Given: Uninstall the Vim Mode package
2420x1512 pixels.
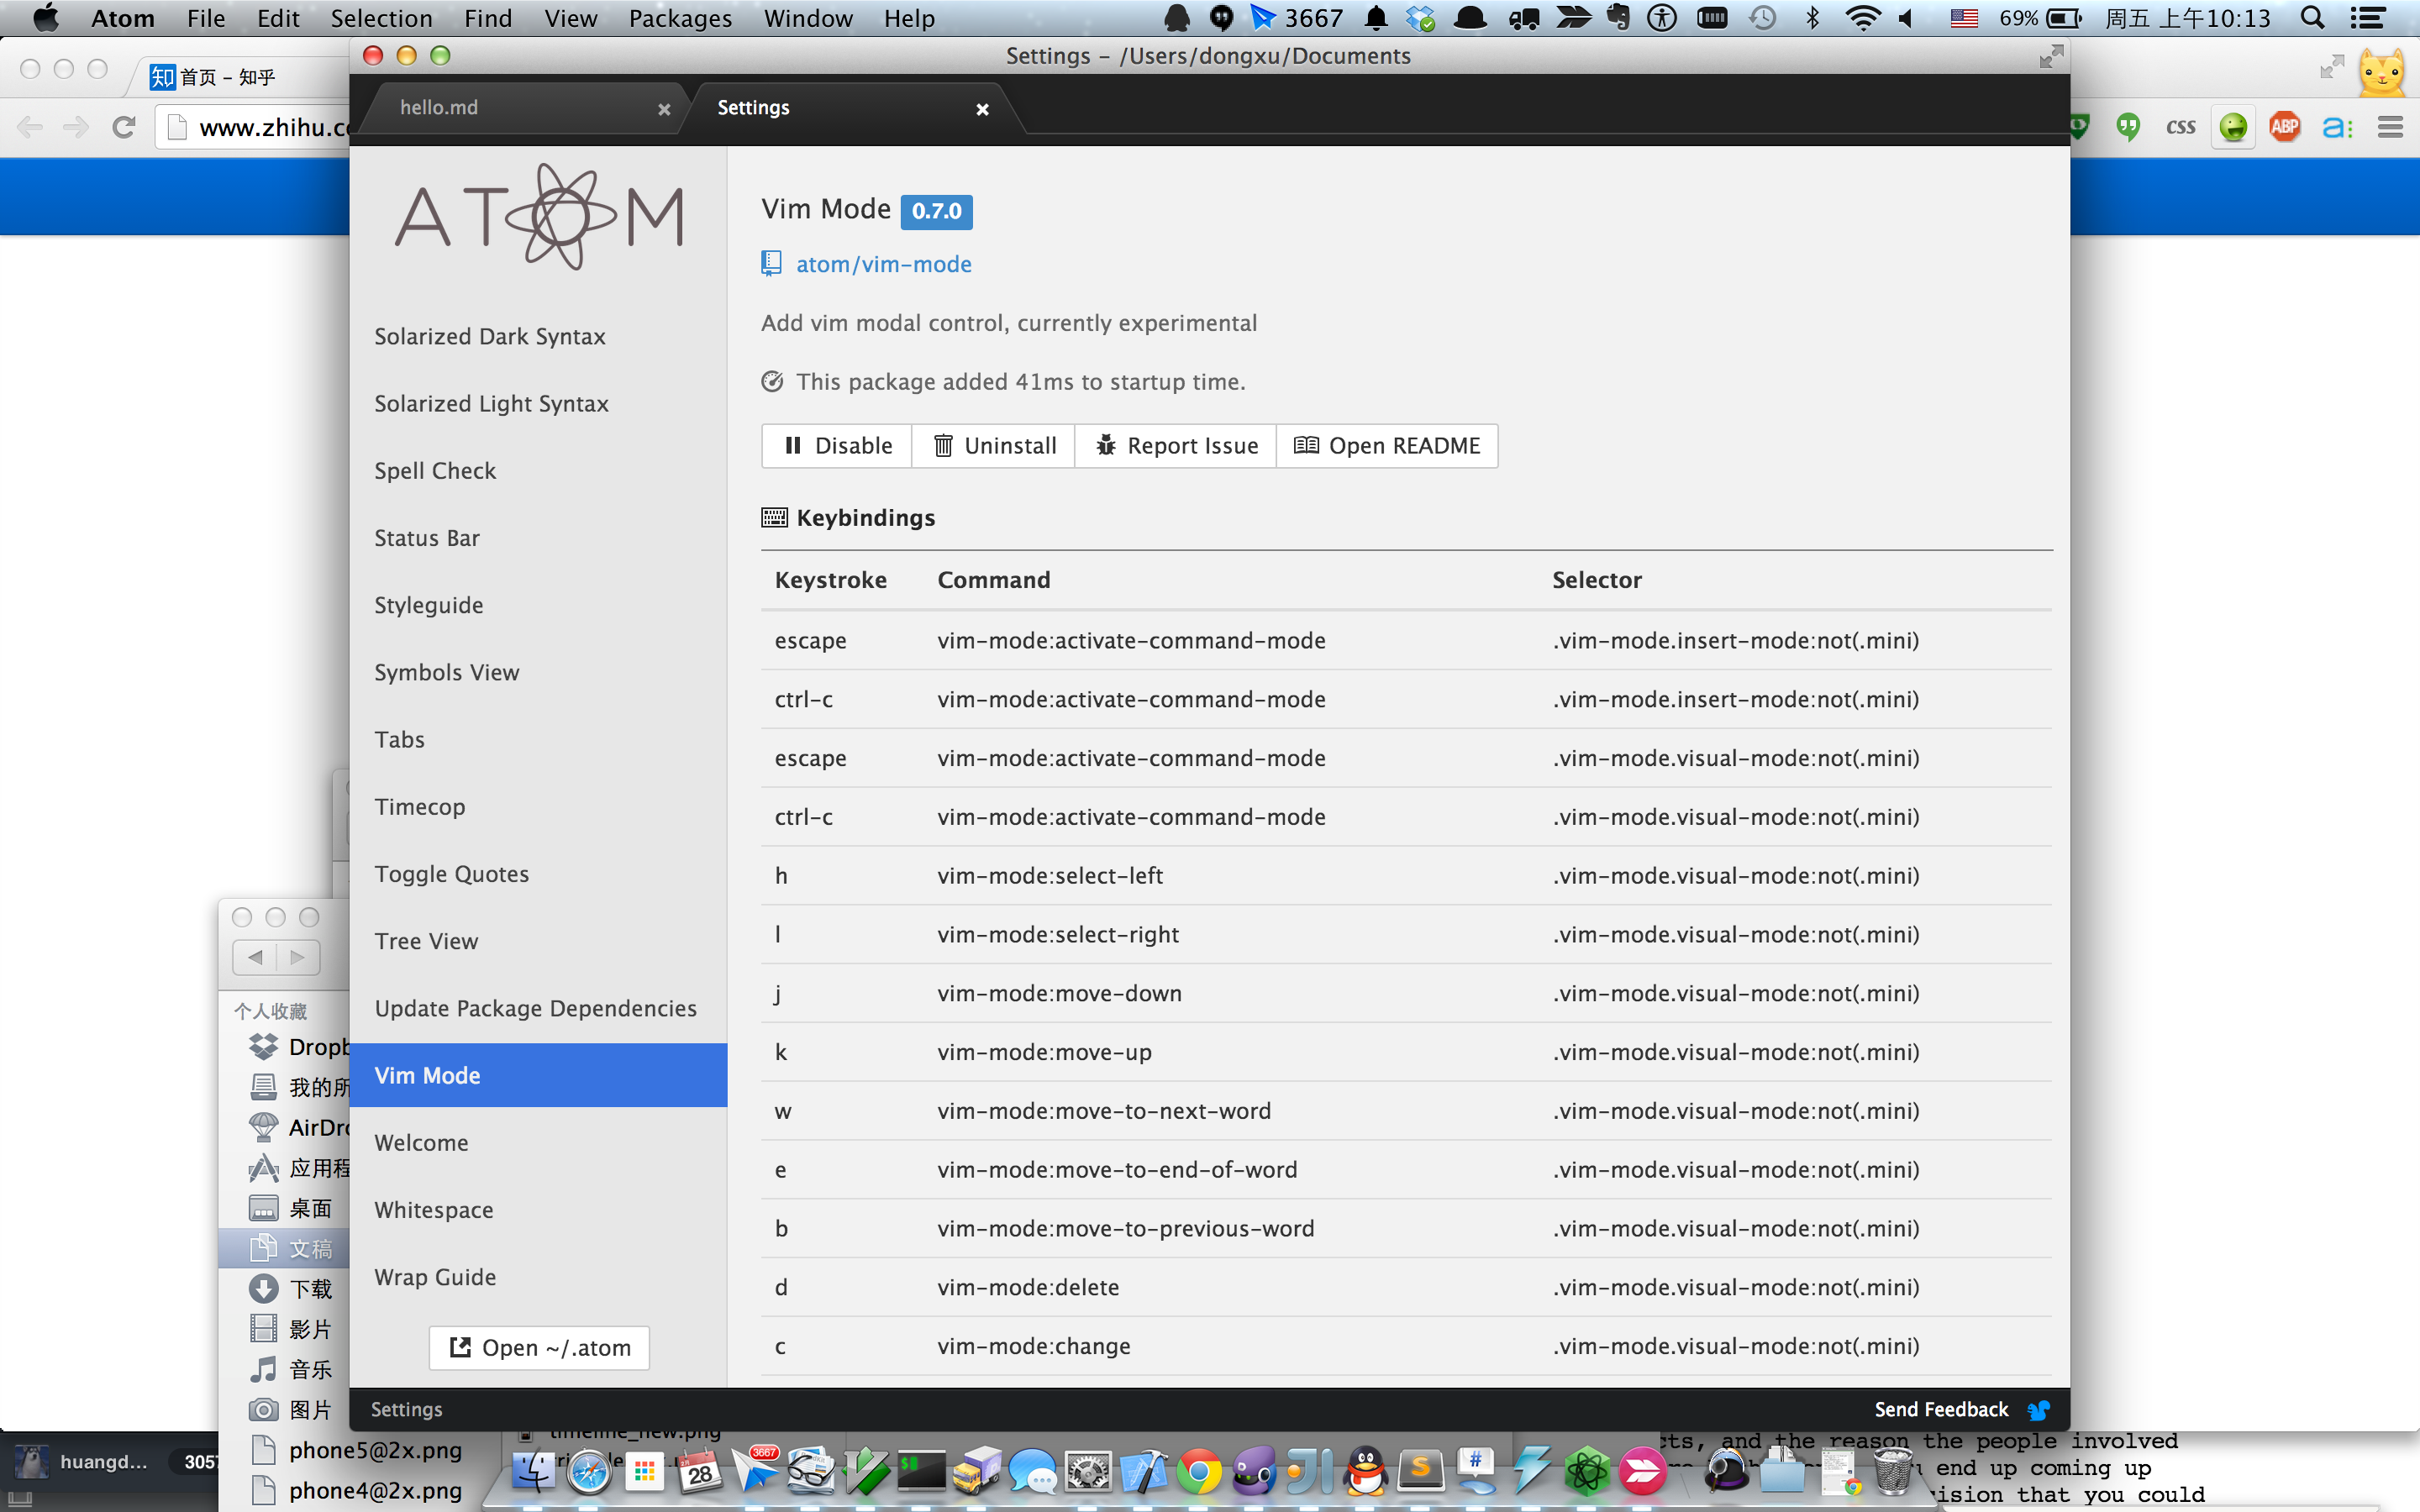Looking at the screenshot, I should [x=994, y=446].
